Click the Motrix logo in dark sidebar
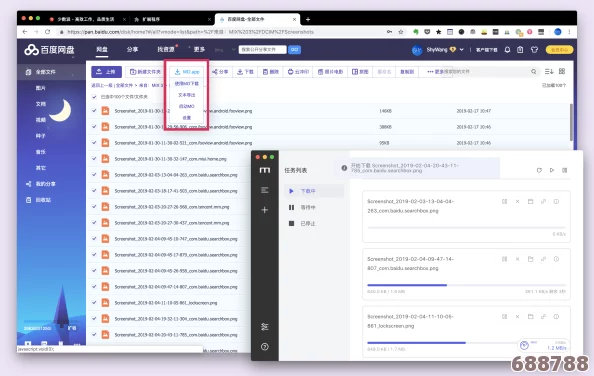 click(265, 170)
